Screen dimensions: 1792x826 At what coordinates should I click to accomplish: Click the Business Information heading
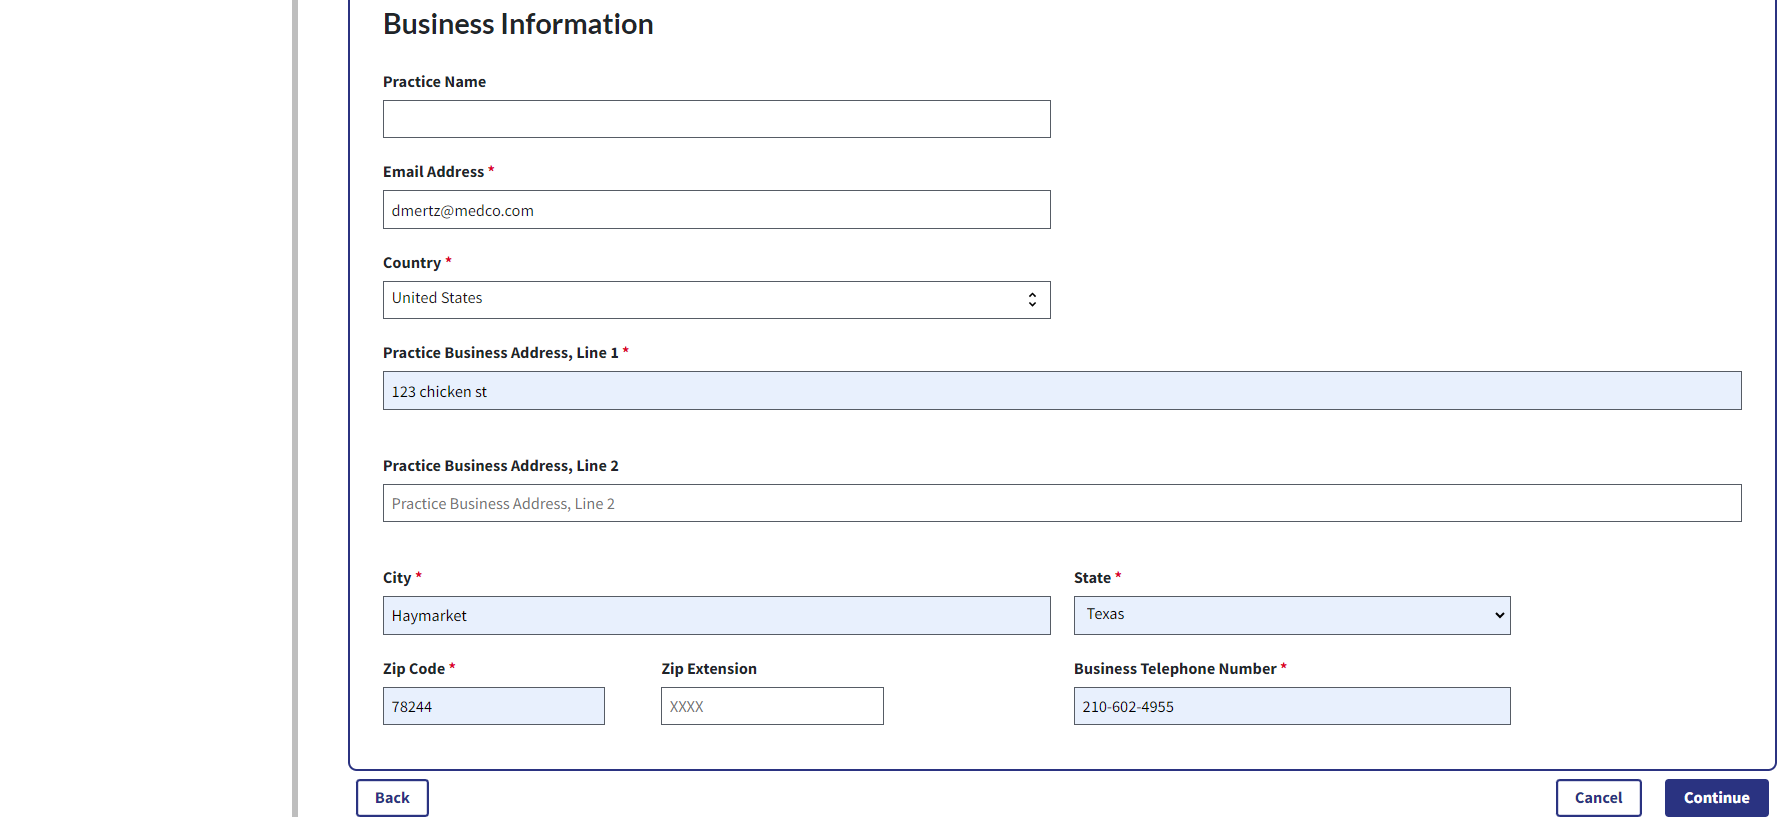(518, 24)
